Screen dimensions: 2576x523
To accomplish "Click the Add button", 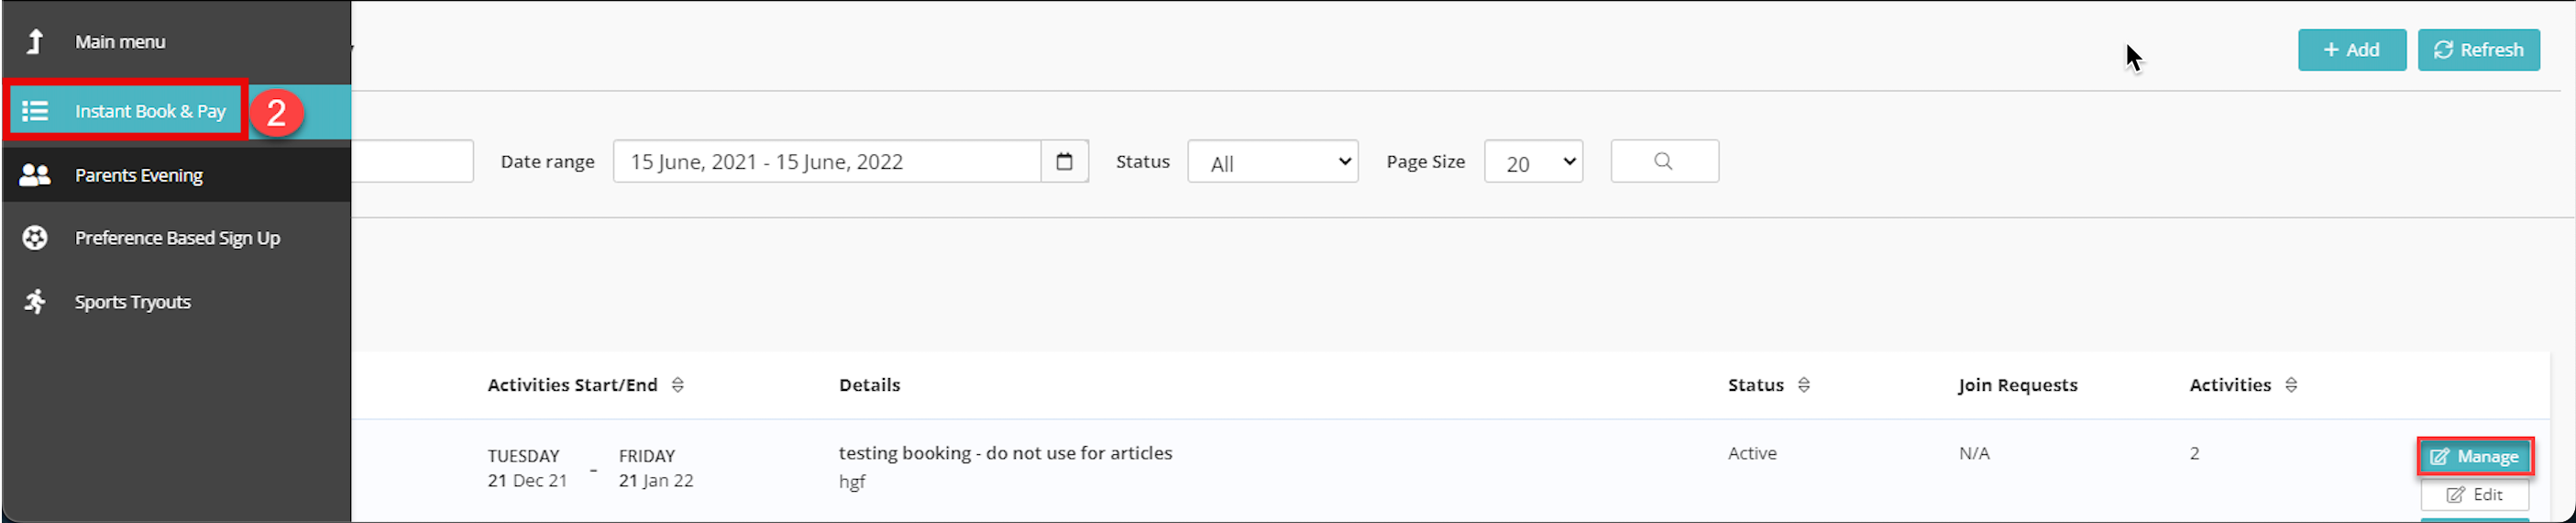I will (x=2351, y=50).
